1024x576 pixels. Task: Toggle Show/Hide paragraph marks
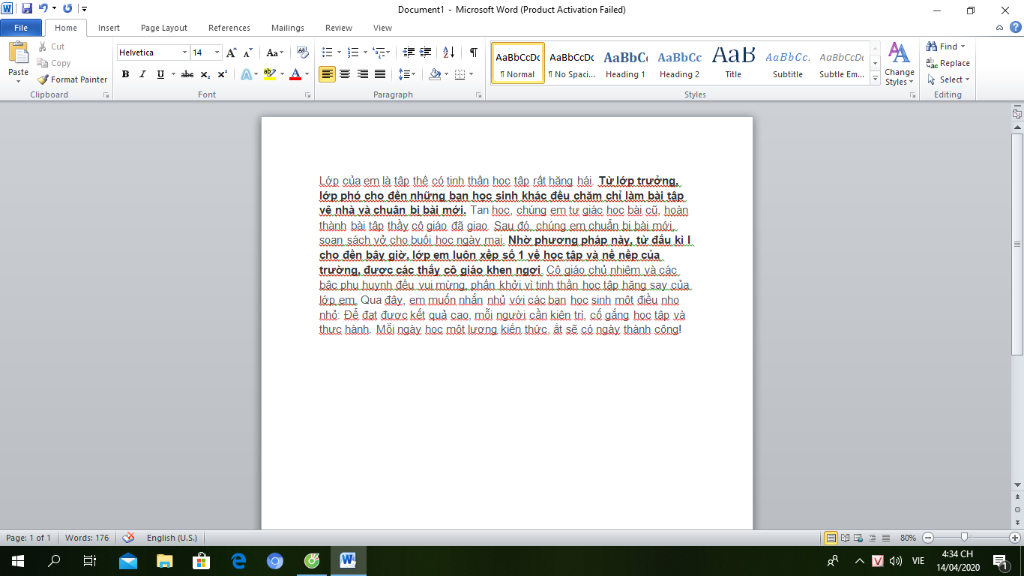473,52
